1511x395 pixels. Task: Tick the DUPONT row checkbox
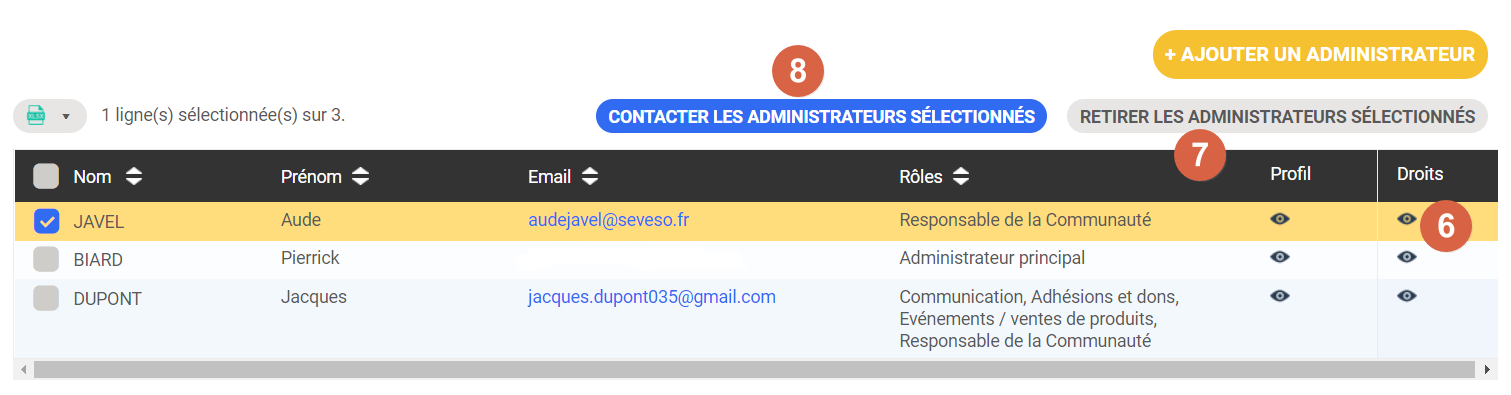pyautogui.click(x=46, y=298)
